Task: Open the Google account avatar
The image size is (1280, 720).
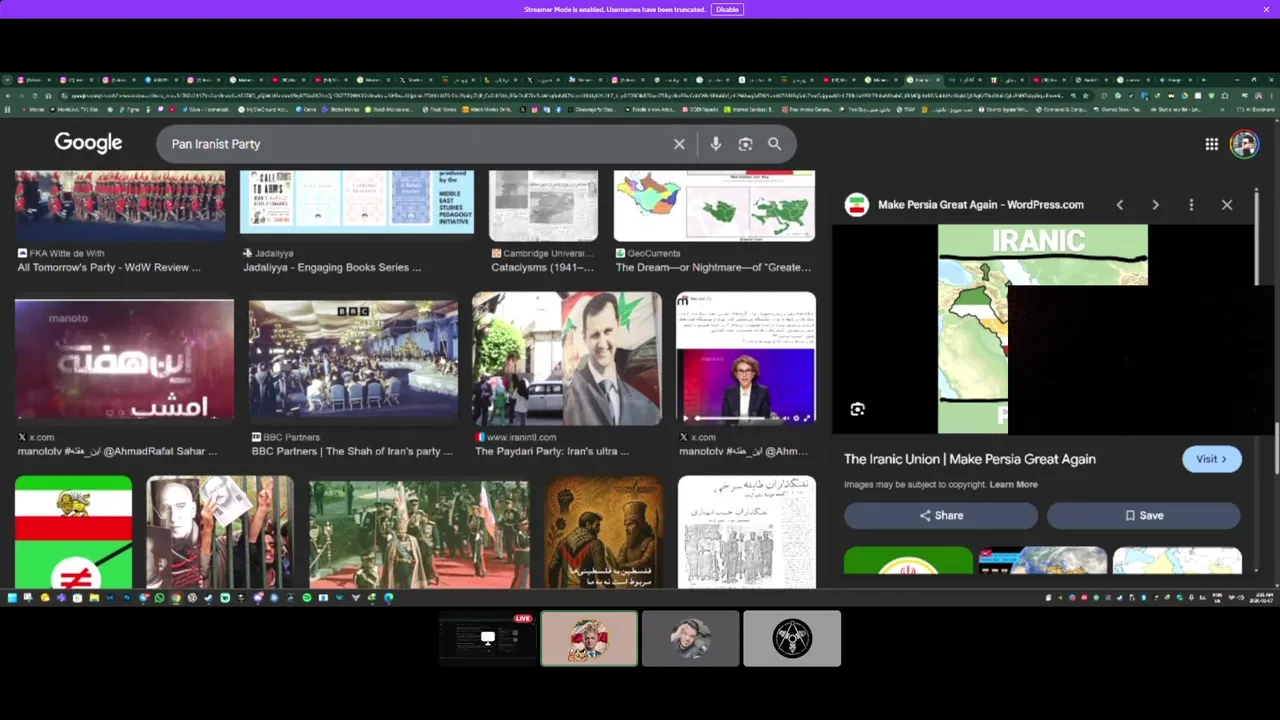Action: [1244, 144]
